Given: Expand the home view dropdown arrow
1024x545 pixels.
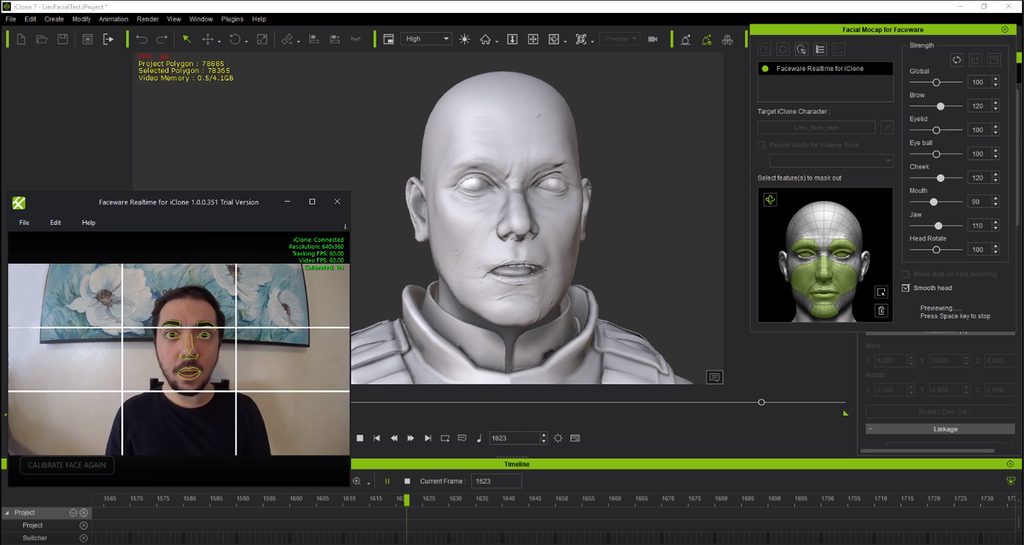Looking at the screenshot, I should tap(498, 40).
